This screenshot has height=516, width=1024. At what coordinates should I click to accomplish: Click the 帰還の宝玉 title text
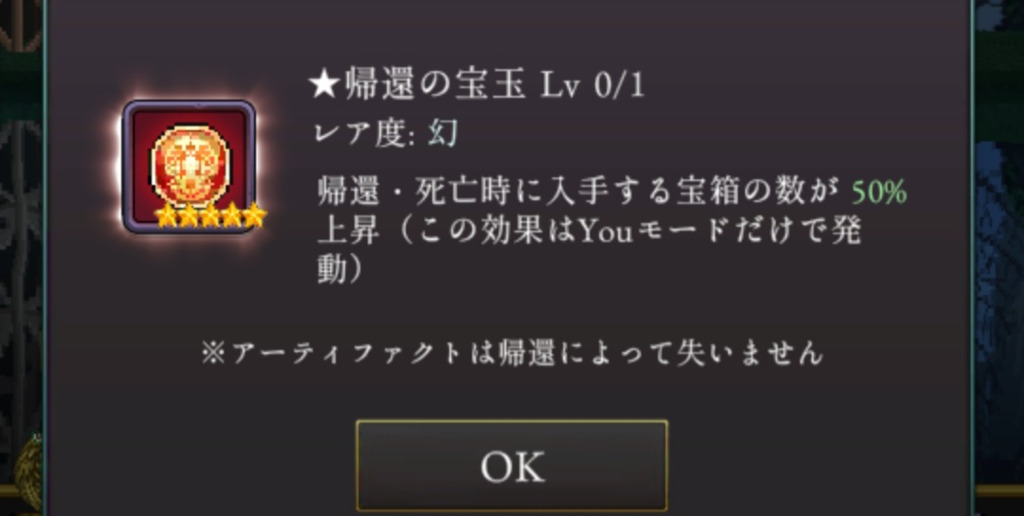435,86
